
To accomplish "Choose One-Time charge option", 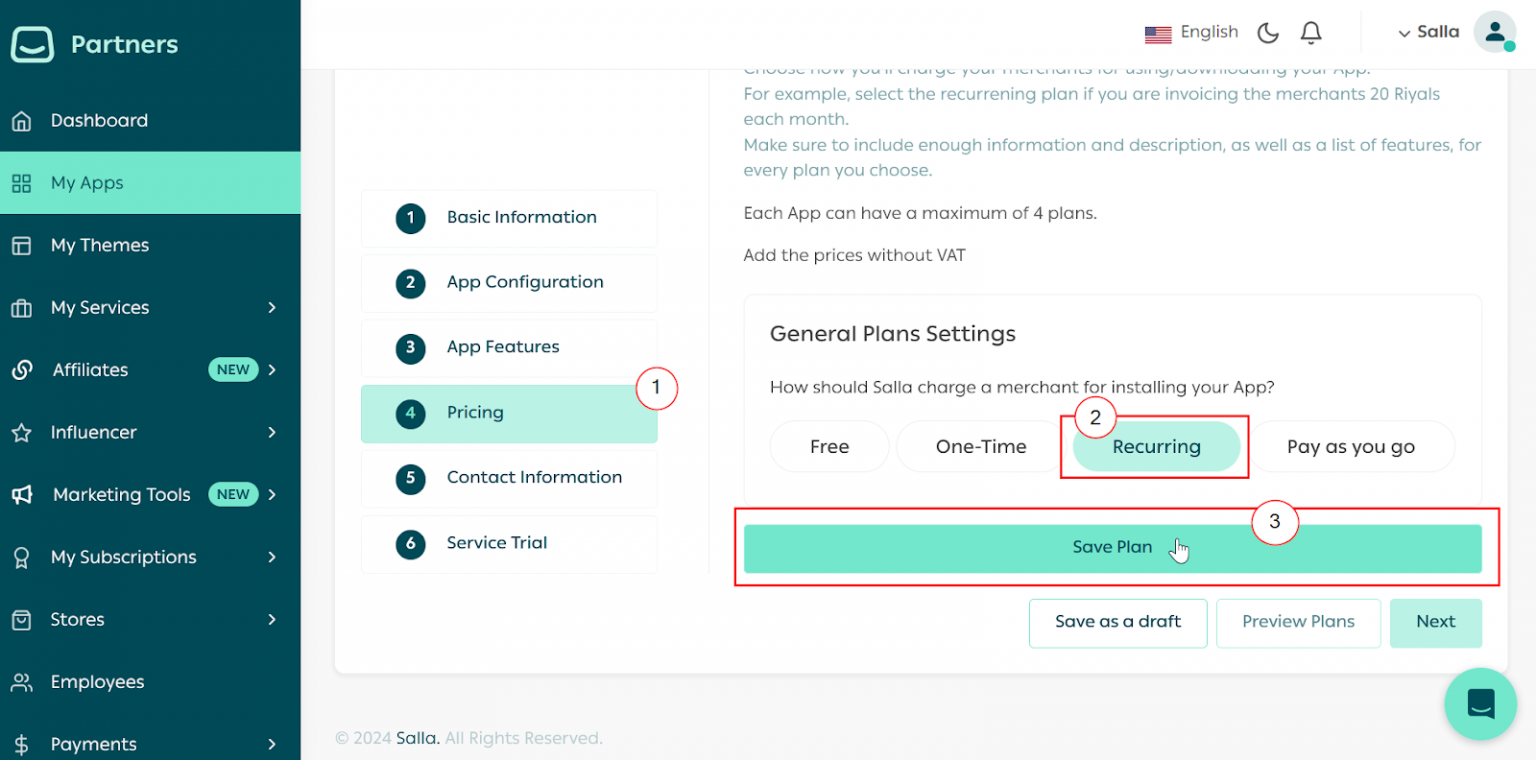I will (981, 447).
